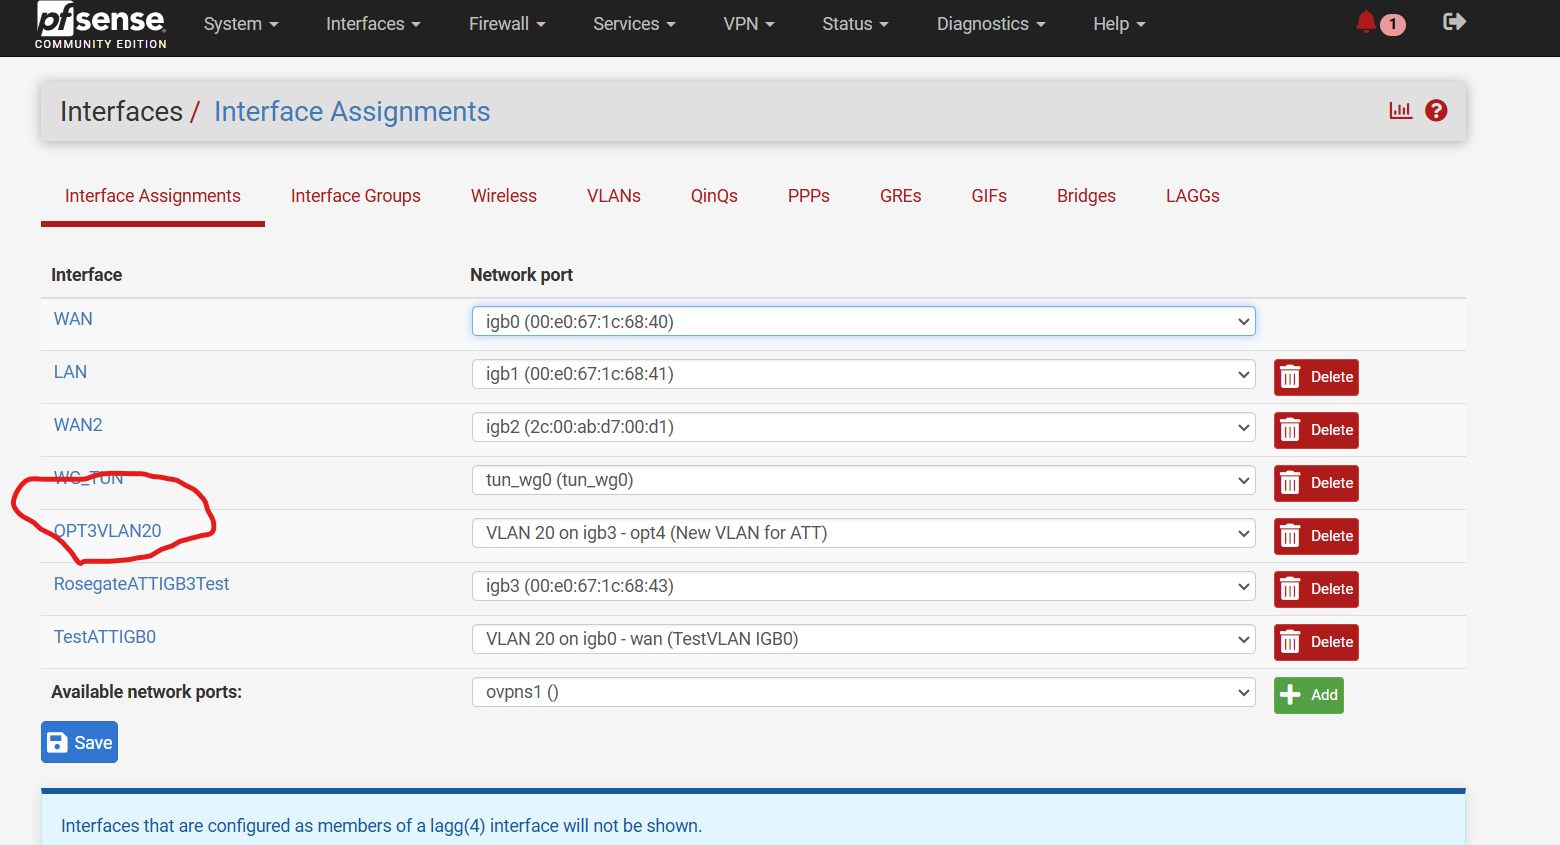Open the status graph icon
Viewport: 1560px width, 845px height.
[x=1401, y=111]
